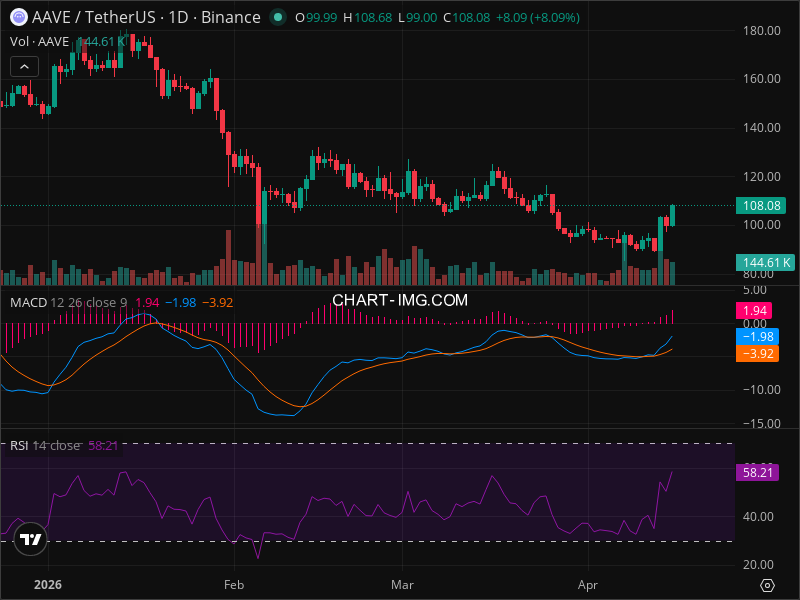Click the RSI legend value 58.21

[x=103, y=445]
